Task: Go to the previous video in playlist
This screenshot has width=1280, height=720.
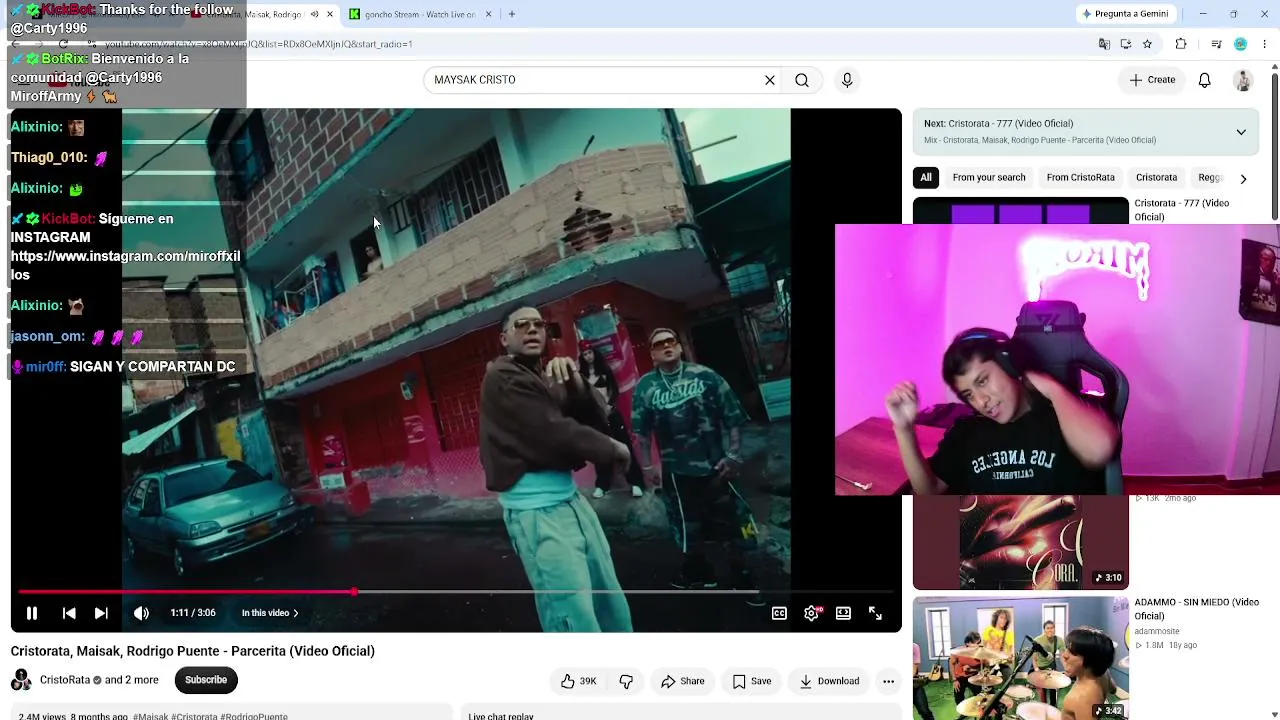Action: [69, 613]
